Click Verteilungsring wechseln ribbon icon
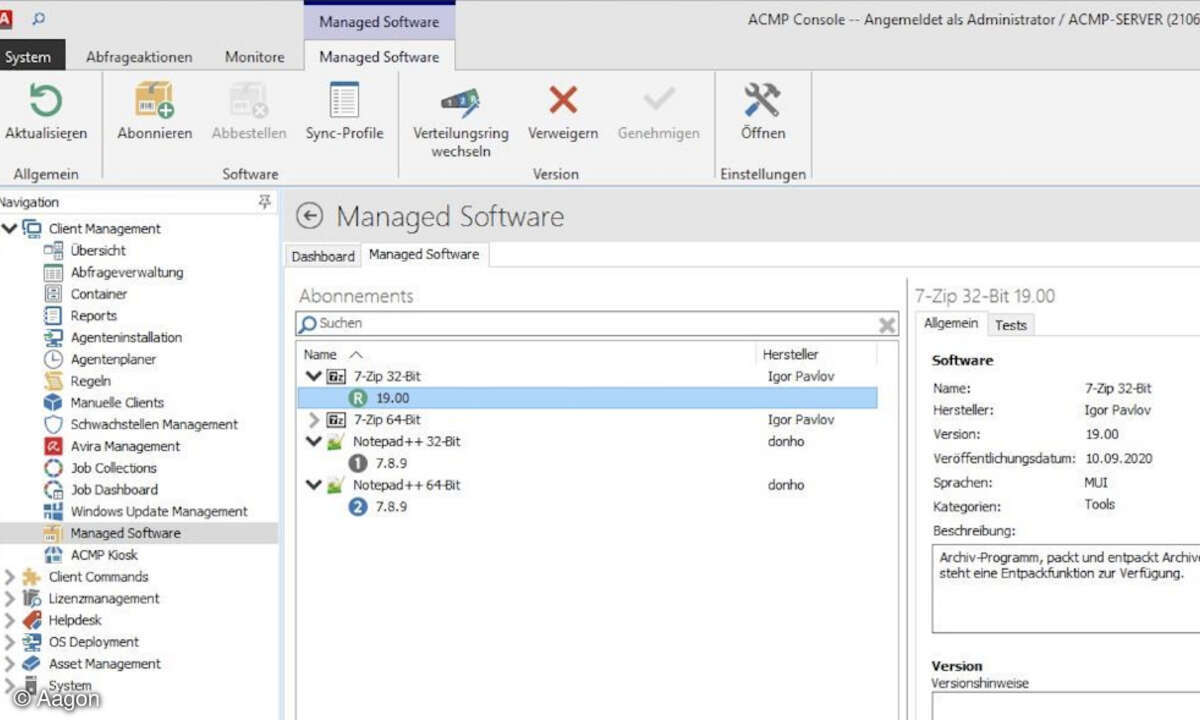Viewport: 1200px width, 720px height. coord(461,101)
